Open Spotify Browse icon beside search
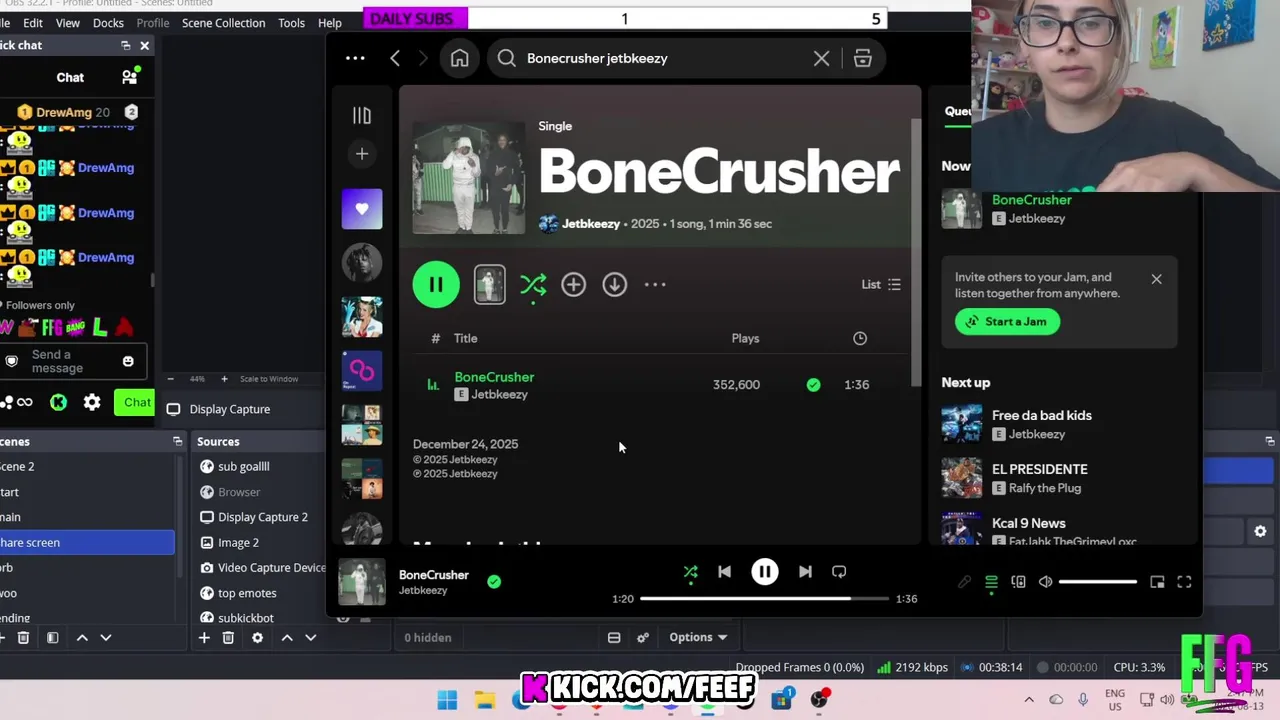The width and height of the screenshot is (1280, 720). pyautogui.click(x=863, y=58)
